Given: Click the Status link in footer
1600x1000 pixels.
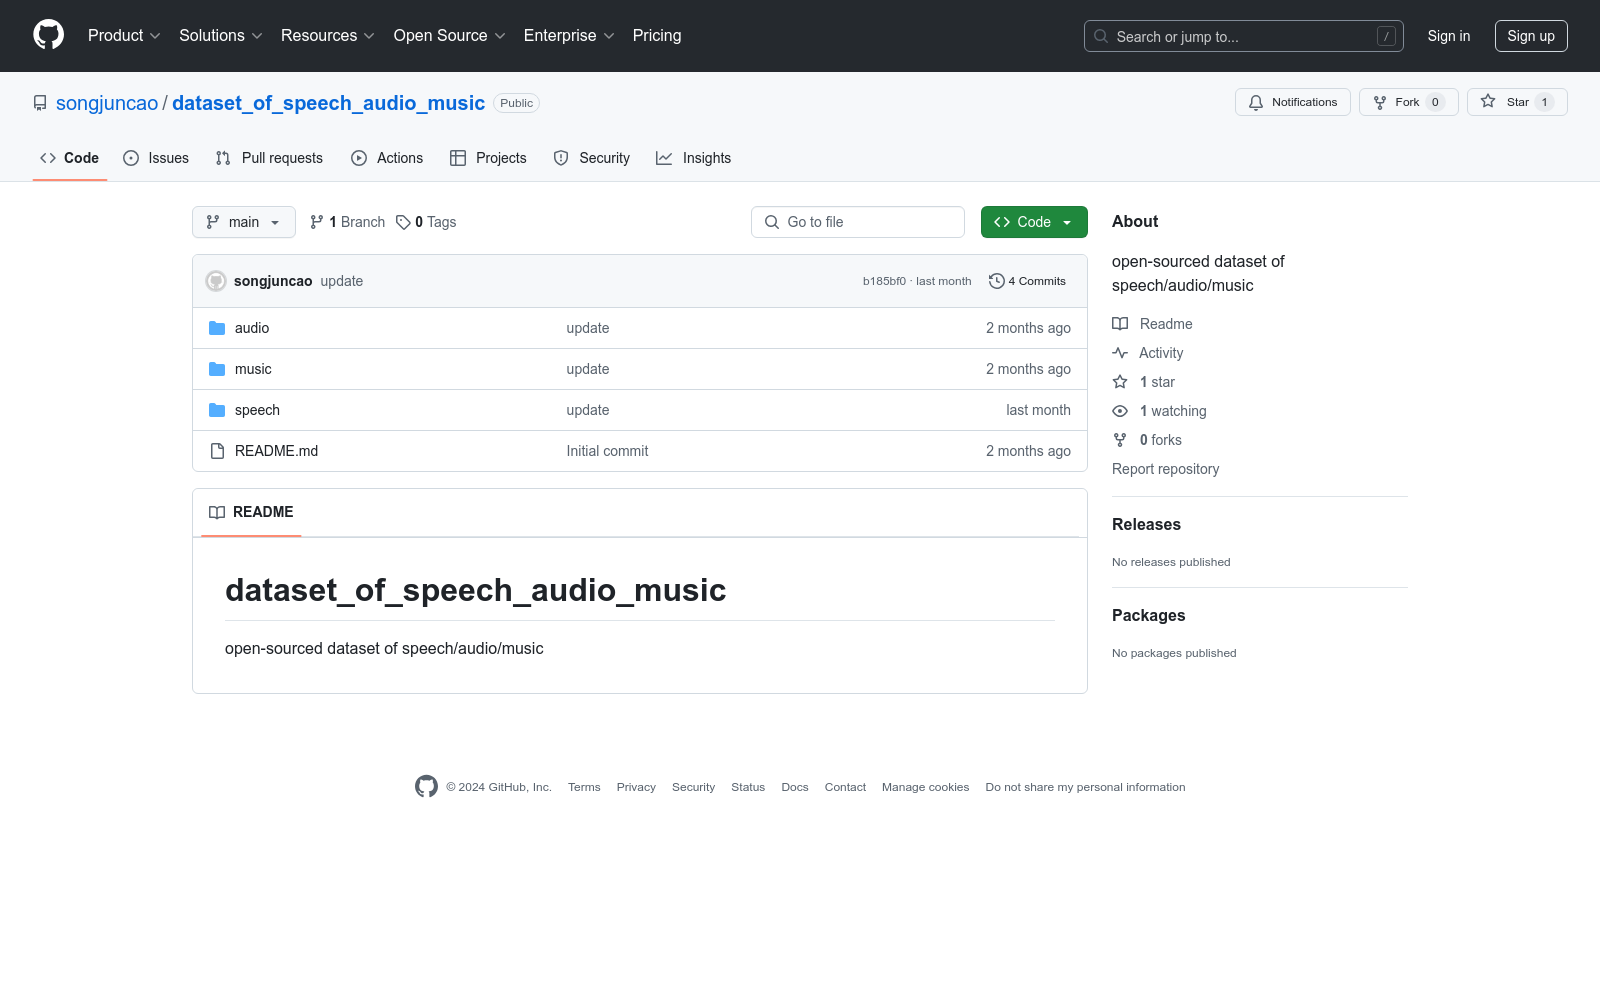Looking at the screenshot, I should (x=748, y=787).
